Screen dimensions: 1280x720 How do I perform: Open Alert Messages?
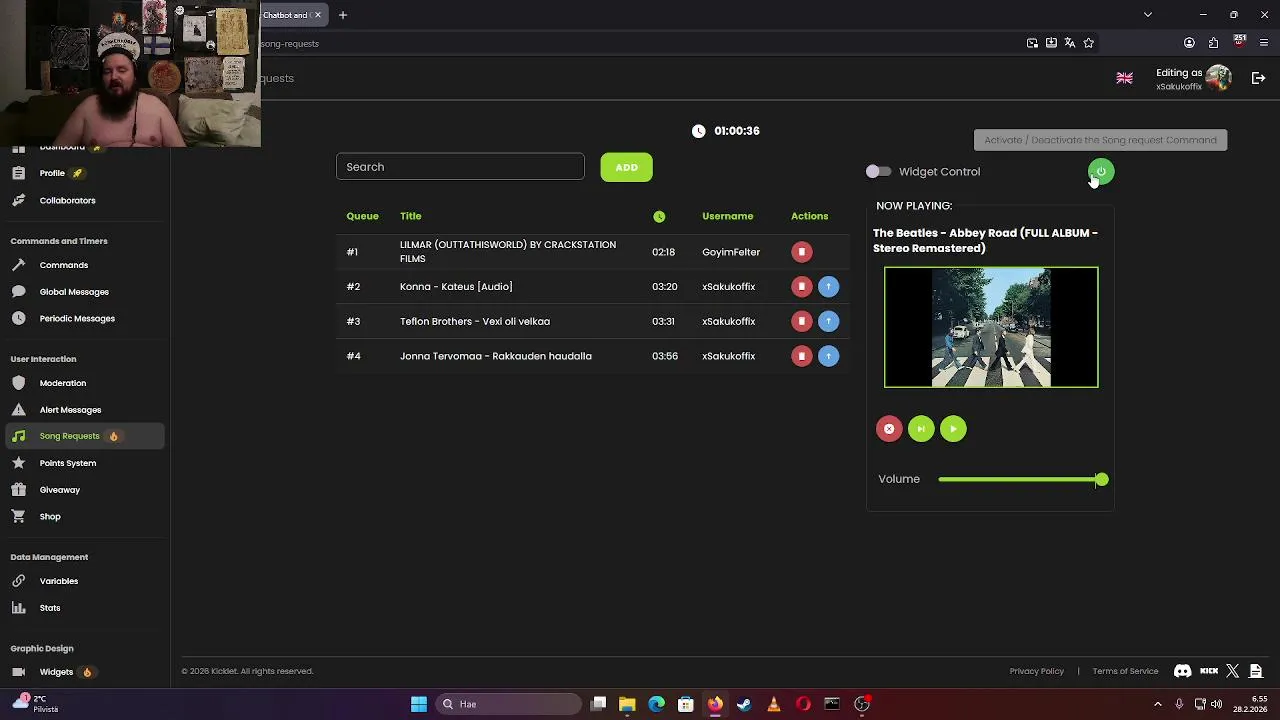(x=70, y=410)
